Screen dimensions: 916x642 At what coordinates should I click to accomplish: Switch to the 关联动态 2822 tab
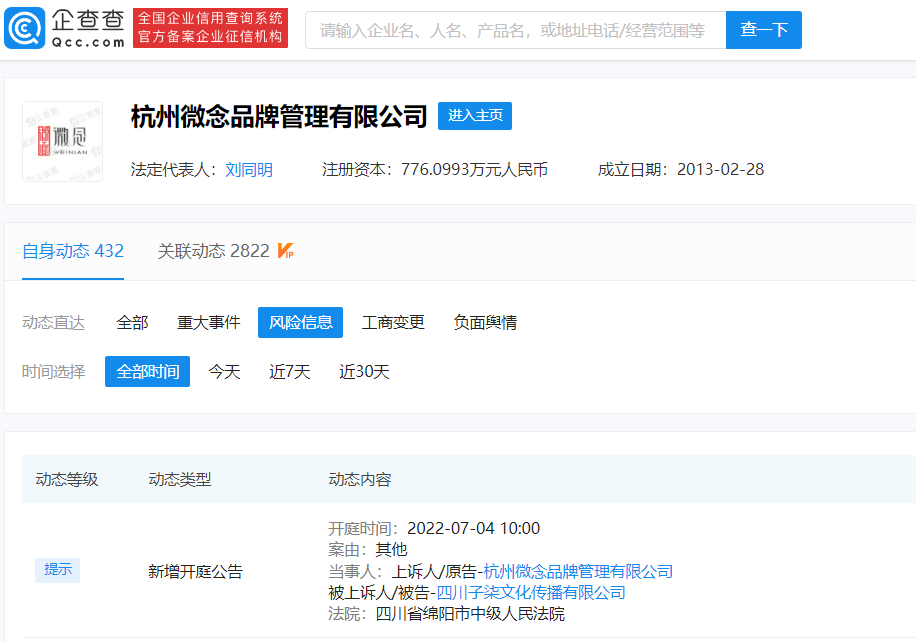pos(213,251)
